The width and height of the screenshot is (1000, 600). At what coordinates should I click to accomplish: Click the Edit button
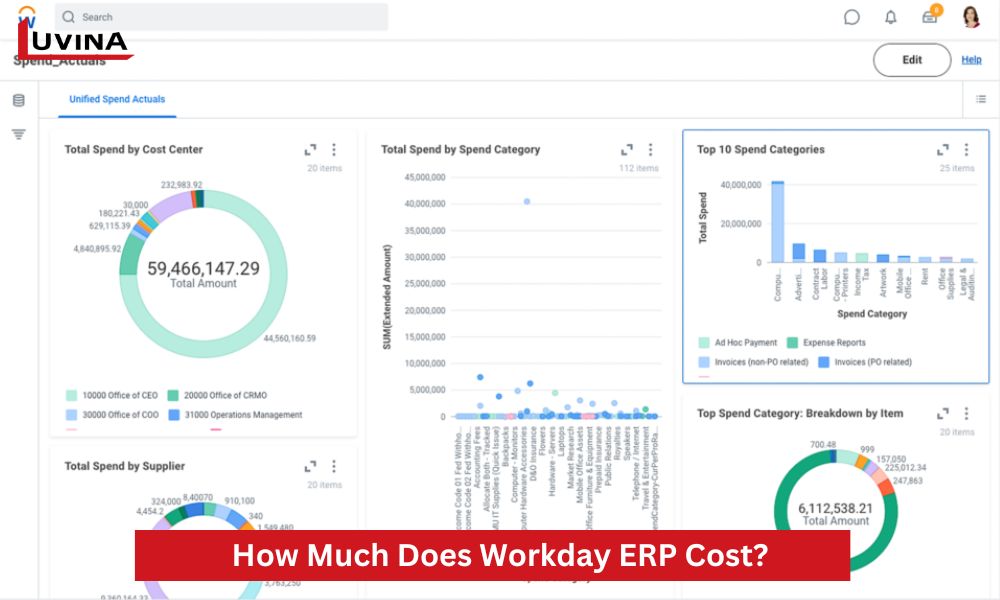[x=912, y=60]
